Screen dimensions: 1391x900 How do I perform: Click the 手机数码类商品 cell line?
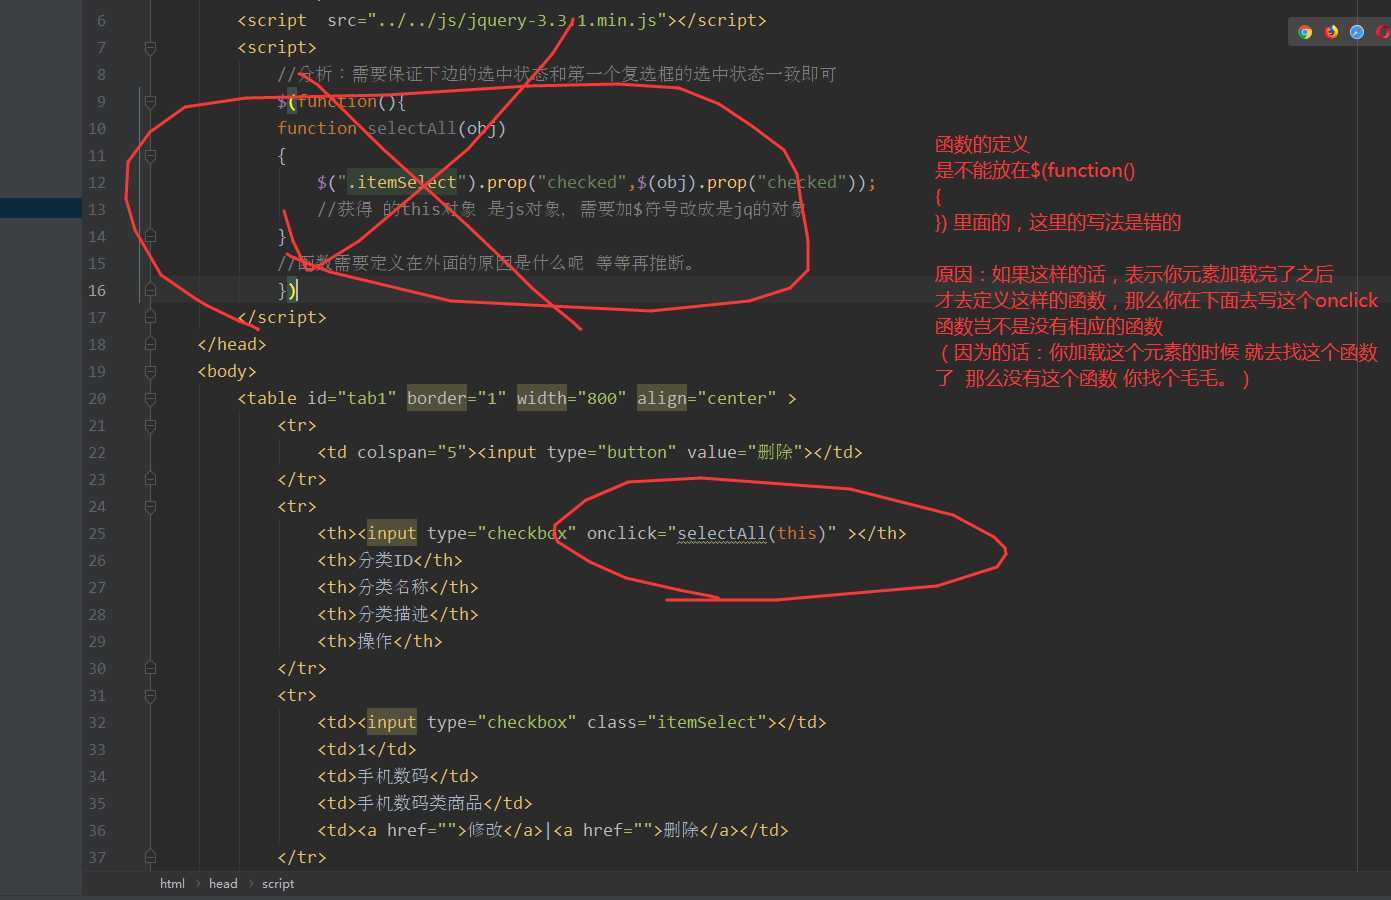click(x=425, y=803)
